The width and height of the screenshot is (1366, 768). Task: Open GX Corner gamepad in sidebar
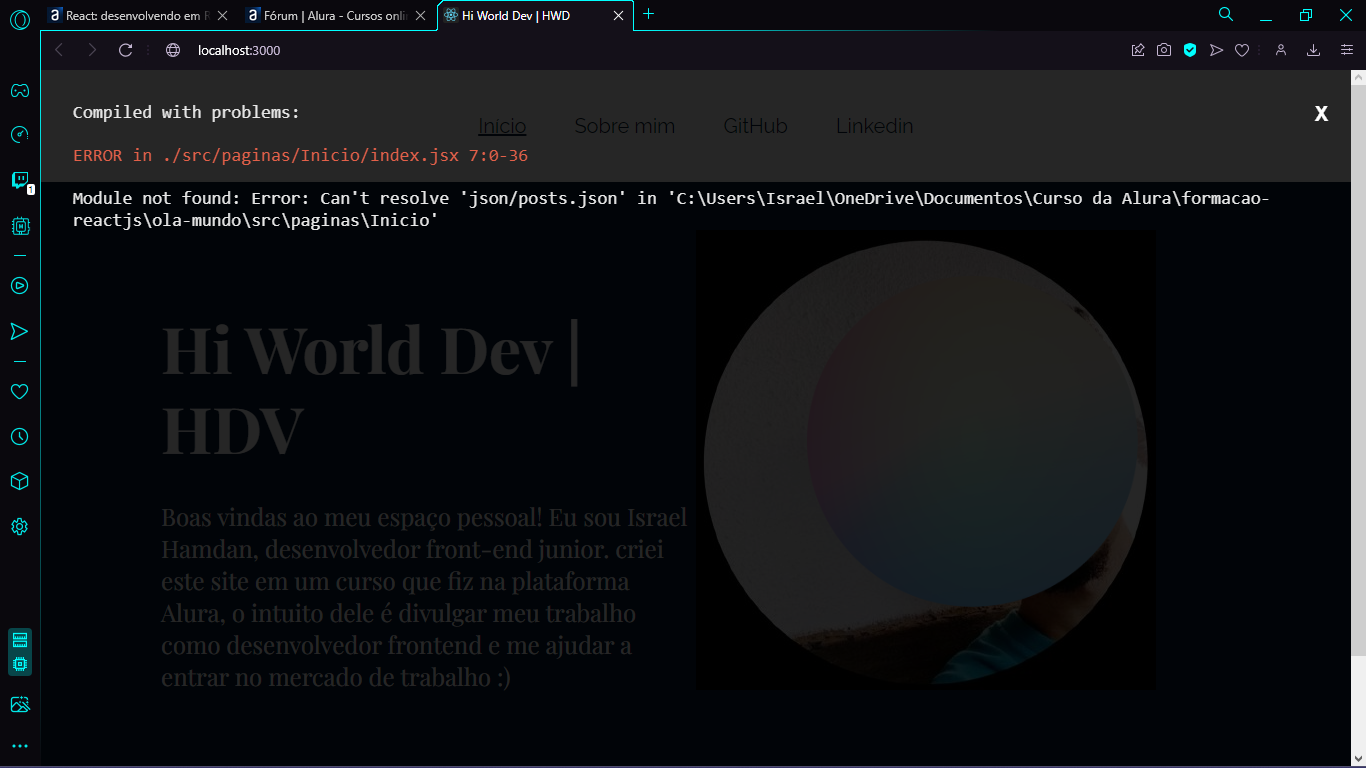19,91
